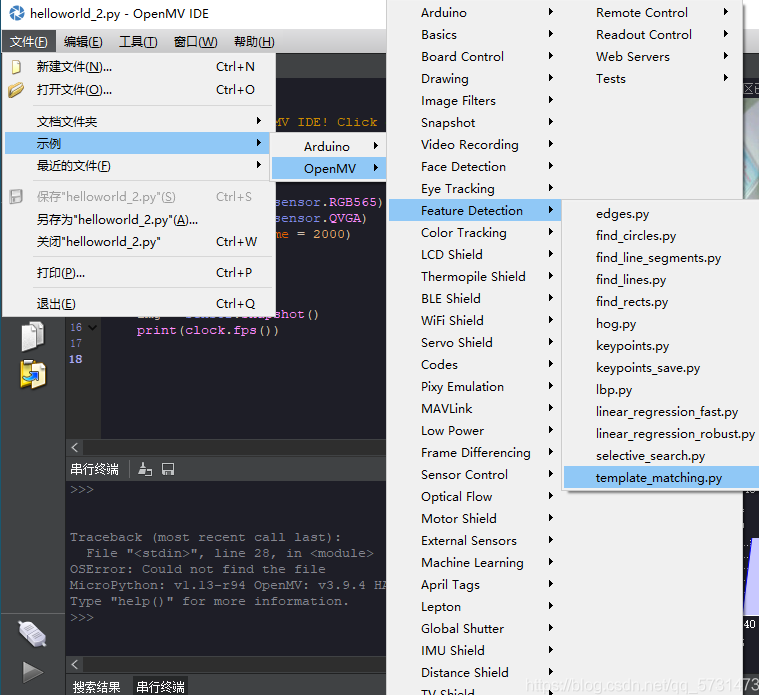Open the Image Filters category
This screenshot has width=759, height=695.
475,101
